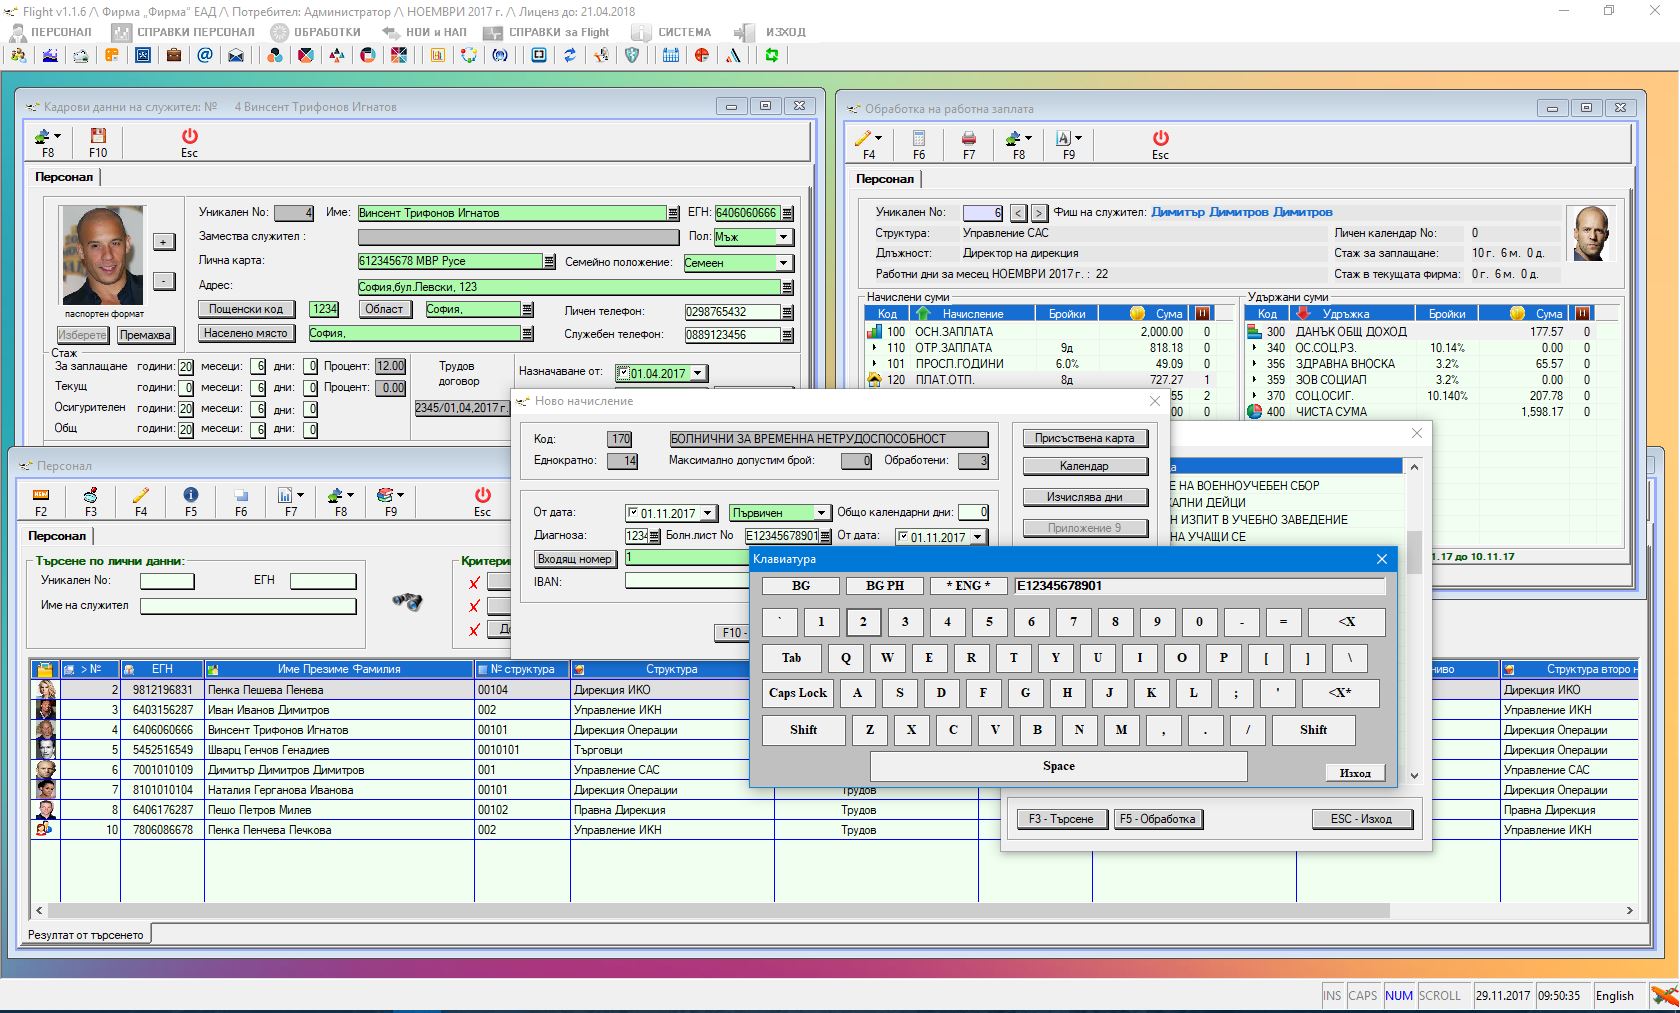Open the СИСТЕМА menu

point(671,32)
